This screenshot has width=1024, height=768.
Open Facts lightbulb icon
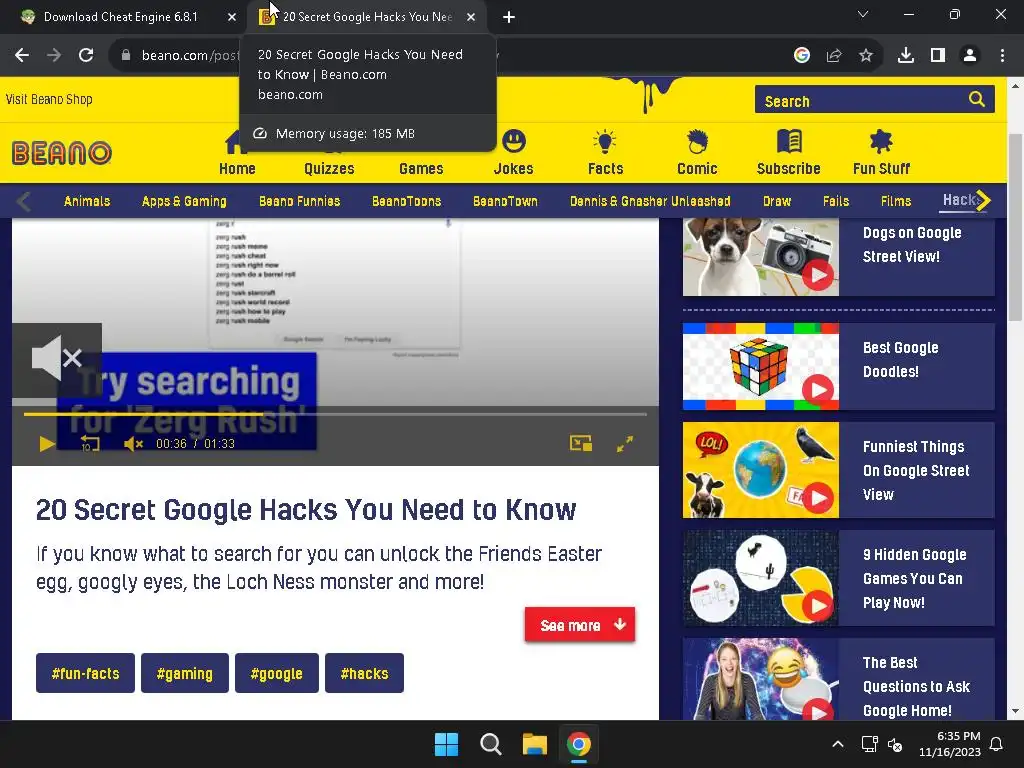click(605, 141)
